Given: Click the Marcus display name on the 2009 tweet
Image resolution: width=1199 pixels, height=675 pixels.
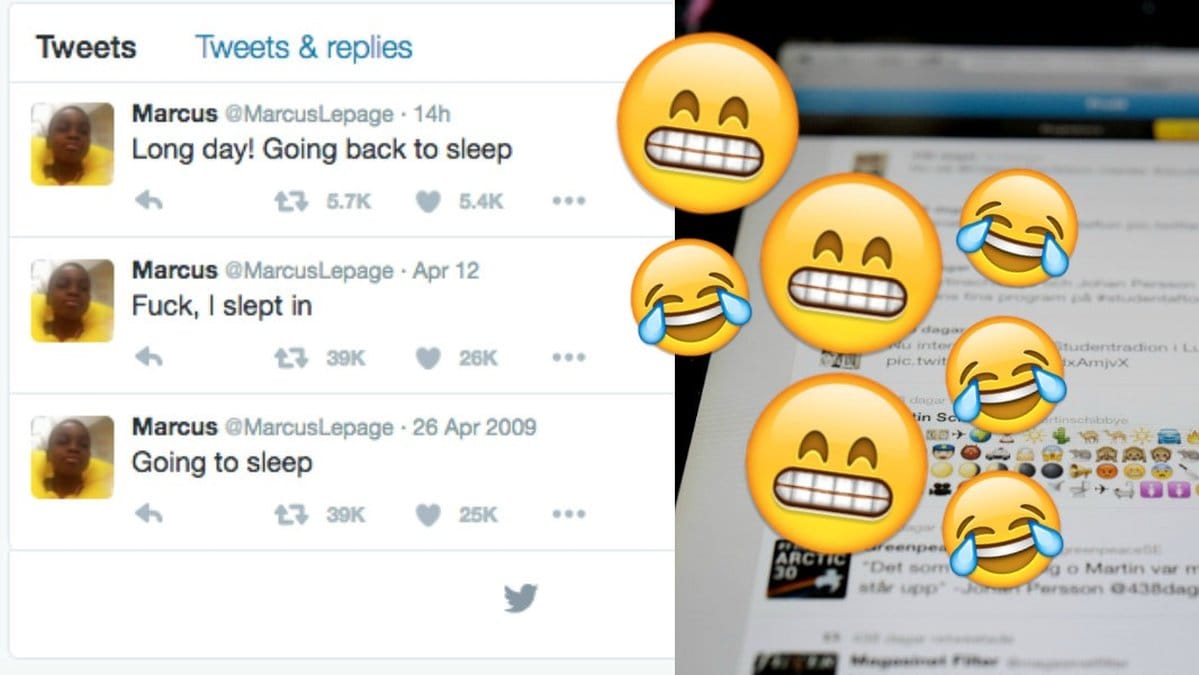Looking at the screenshot, I should (x=175, y=427).
